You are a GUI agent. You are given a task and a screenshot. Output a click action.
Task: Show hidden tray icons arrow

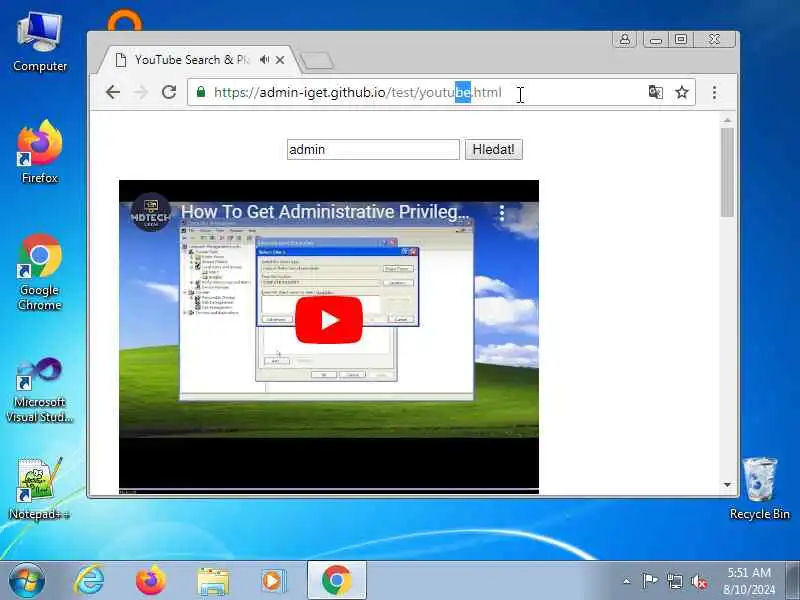tap(627, 581)
